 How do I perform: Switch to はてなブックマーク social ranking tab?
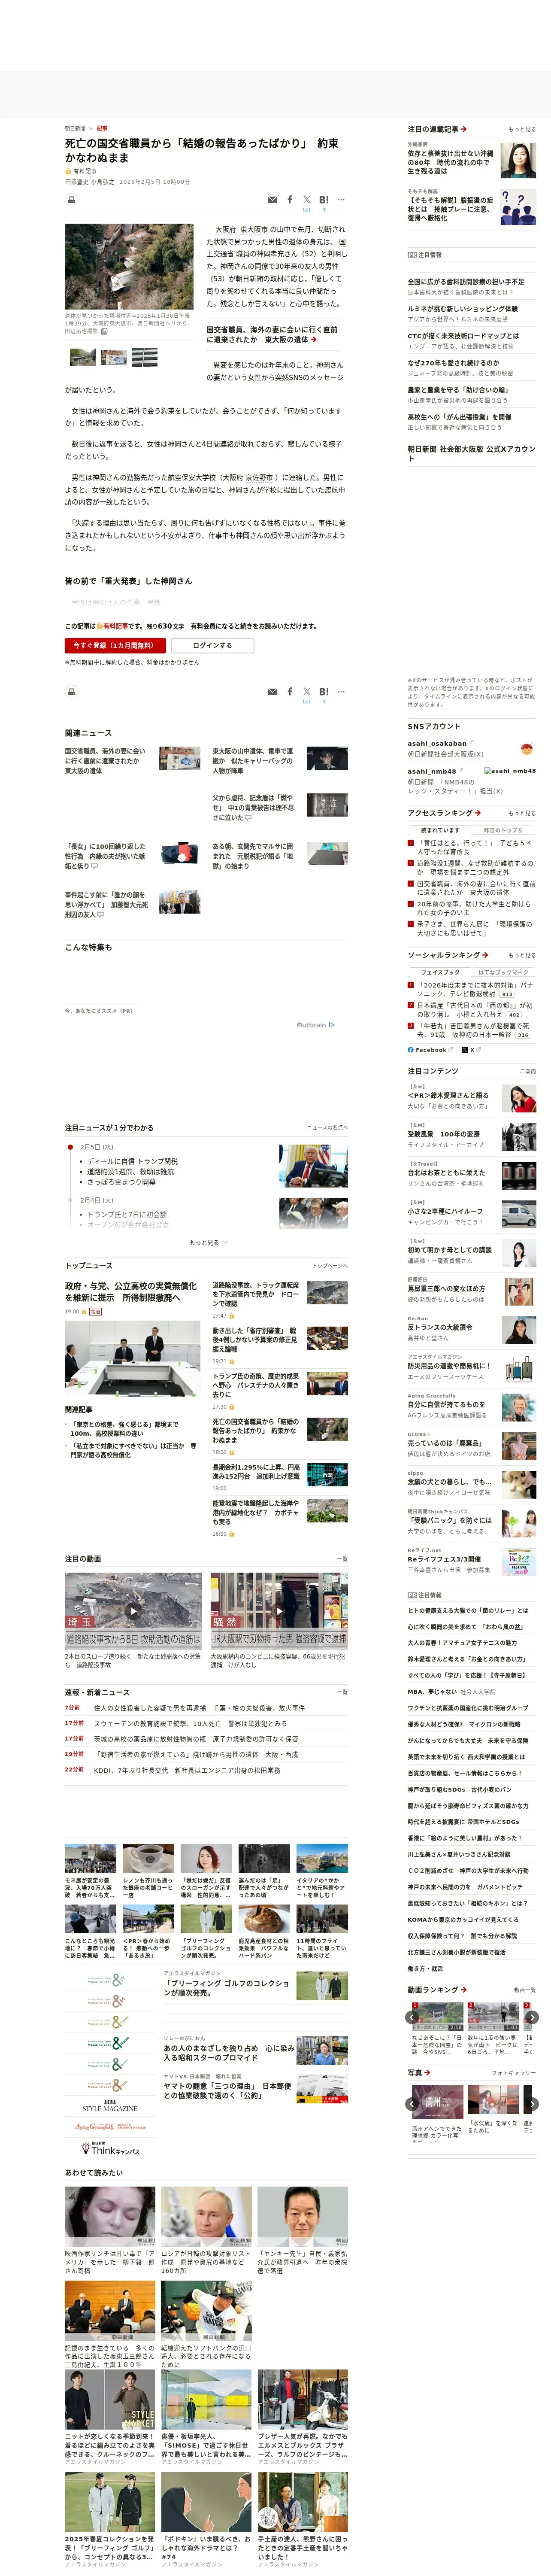tap(503, 972)
